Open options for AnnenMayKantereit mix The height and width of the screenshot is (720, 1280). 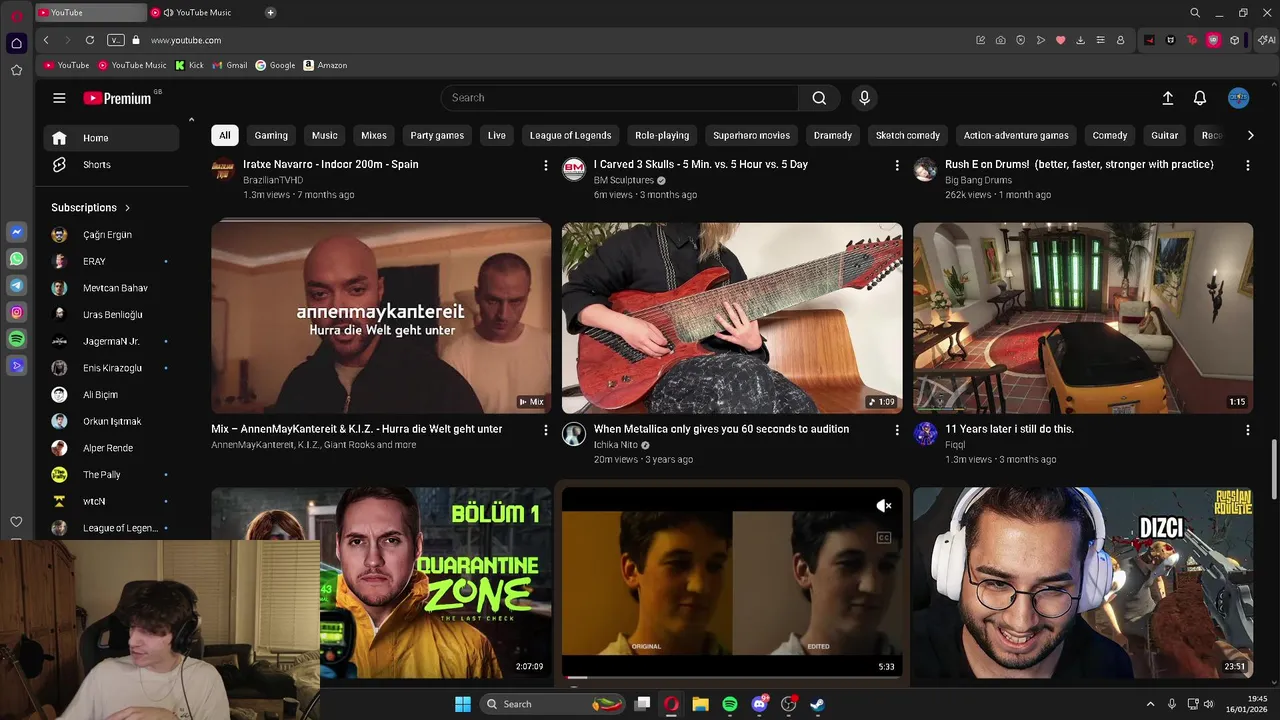546,430
